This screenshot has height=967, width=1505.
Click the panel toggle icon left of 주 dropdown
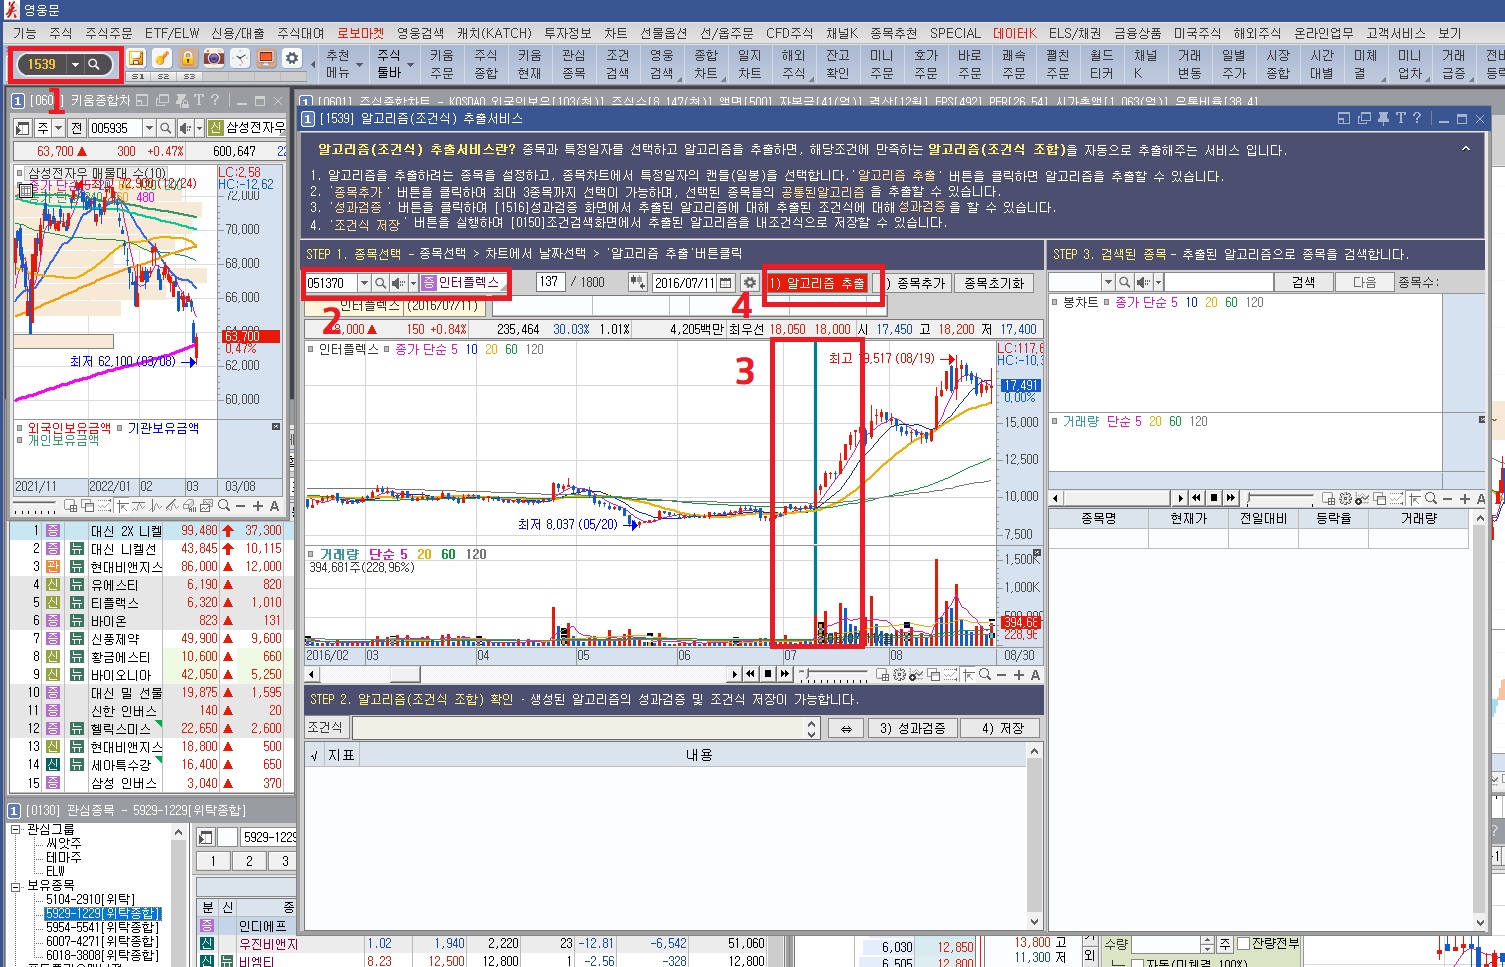pyautogui.click(x=23, y=128)
